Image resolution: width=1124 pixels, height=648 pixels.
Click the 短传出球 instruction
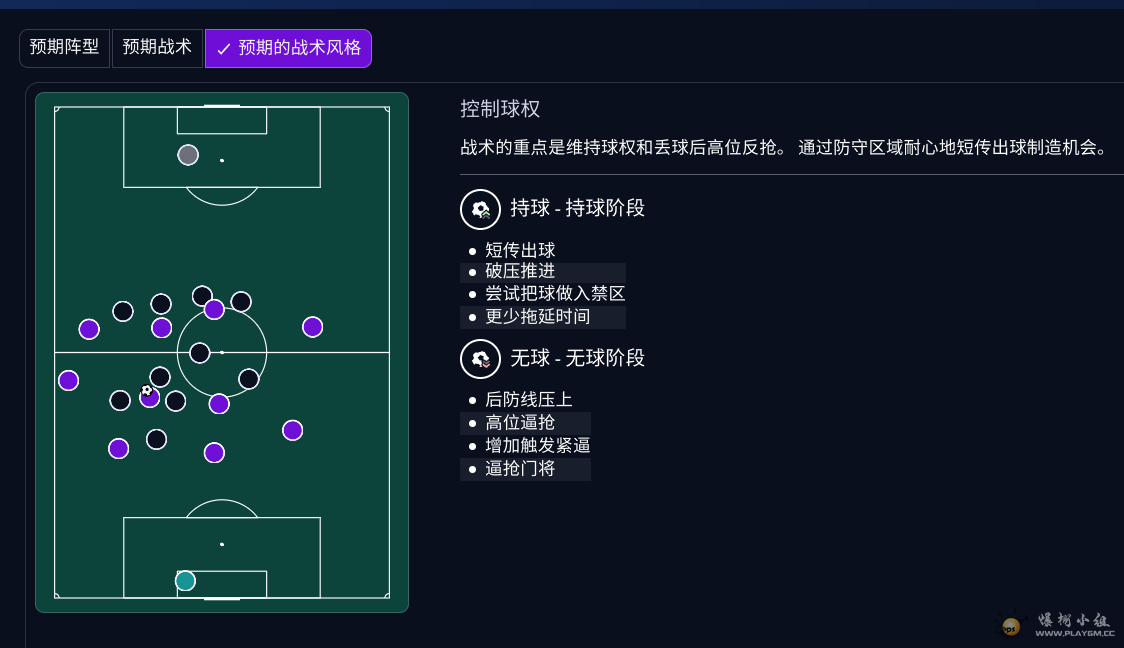(520, 250)
